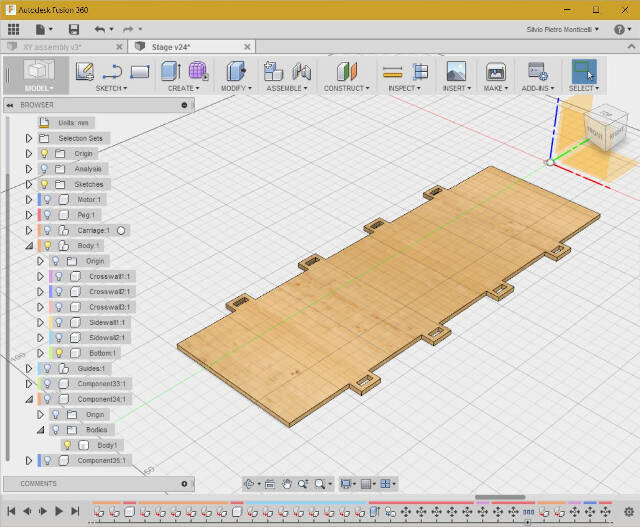
Task: Click the Undo arrow
Action: [100, 29]
